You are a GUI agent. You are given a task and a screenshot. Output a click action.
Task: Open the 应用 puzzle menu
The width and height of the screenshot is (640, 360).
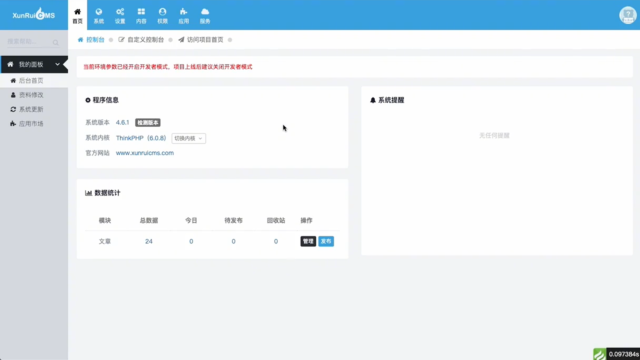click(x=184, y=16)
